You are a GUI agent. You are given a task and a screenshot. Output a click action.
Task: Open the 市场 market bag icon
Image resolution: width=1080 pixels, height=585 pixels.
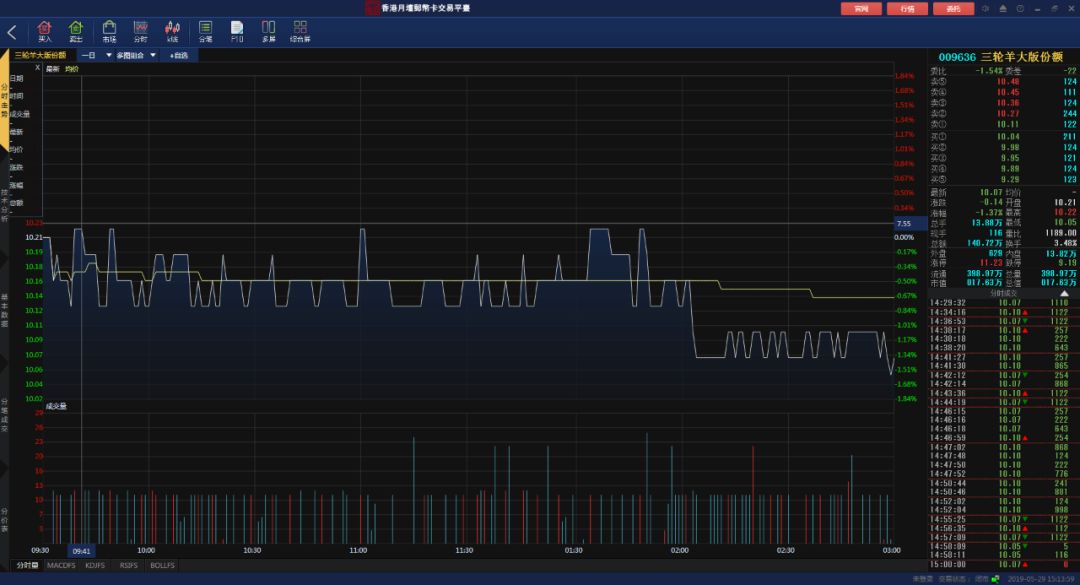109,32
